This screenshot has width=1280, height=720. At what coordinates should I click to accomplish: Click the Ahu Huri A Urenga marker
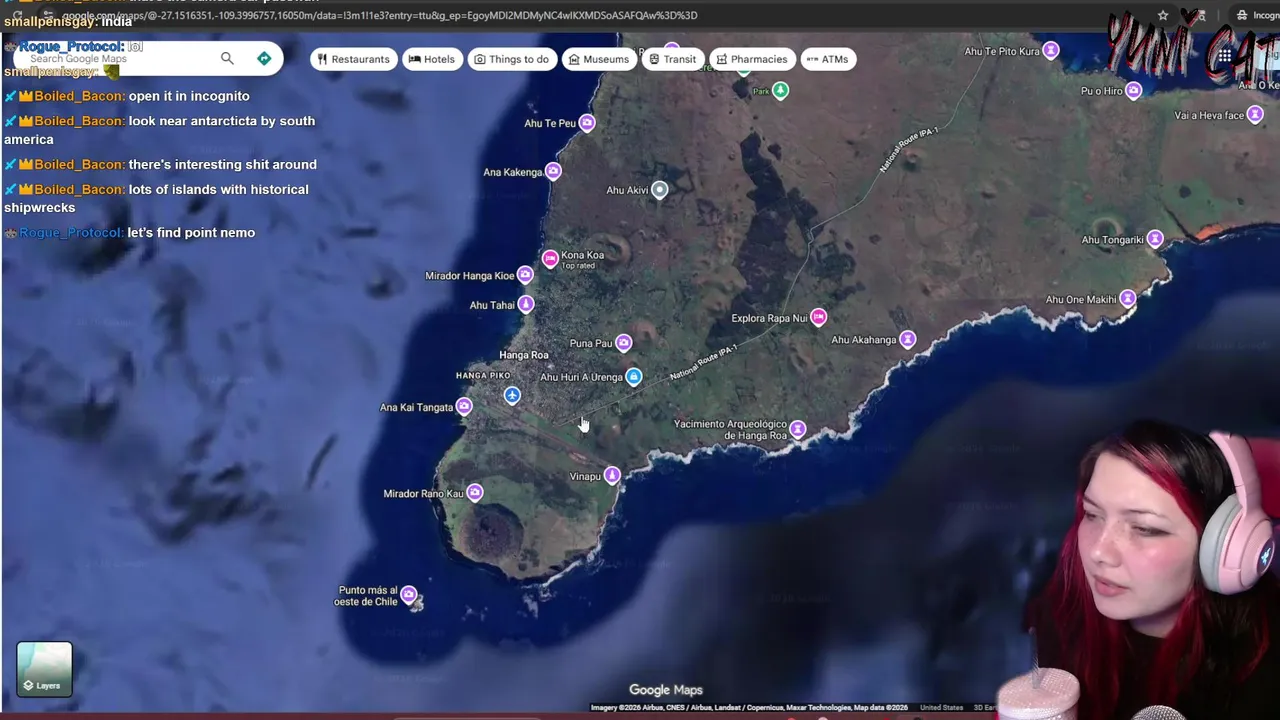click(633, 377)
